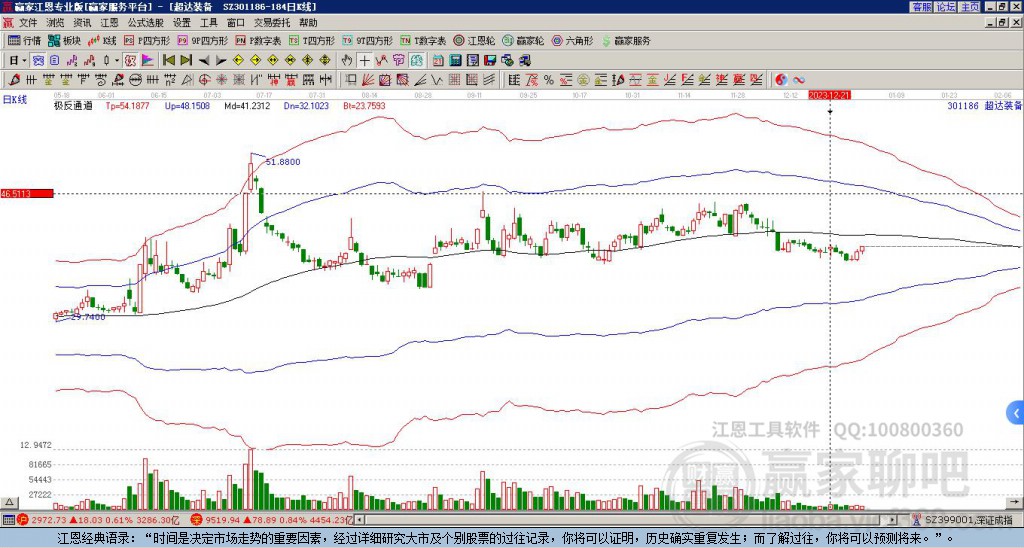Select the percent sign retracement tool

pyautogui.click(x=549, y=80)
